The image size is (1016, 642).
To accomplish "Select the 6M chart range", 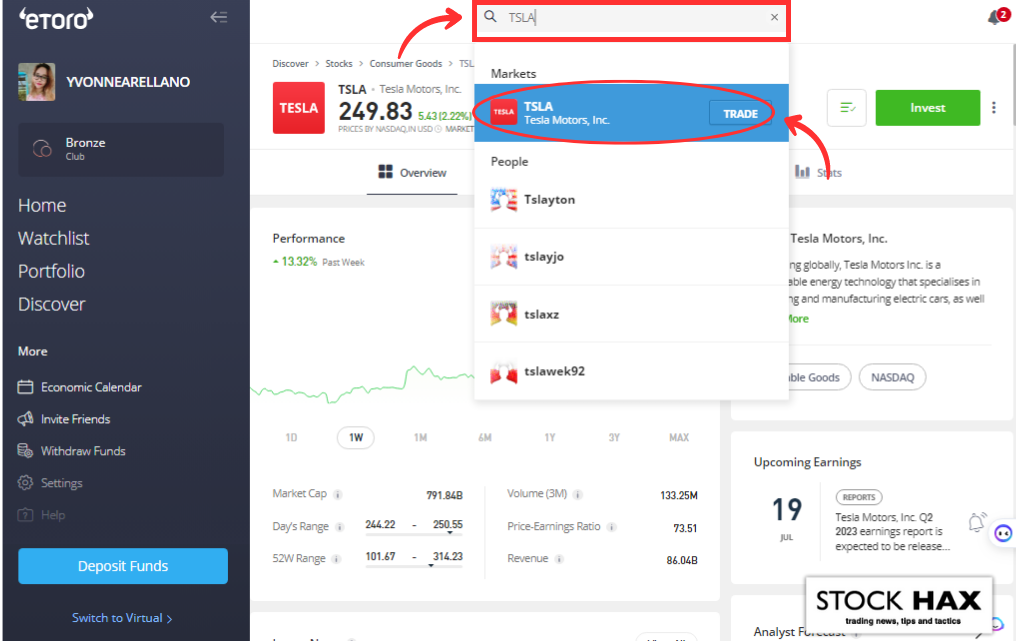I will (x=485, y=438).
